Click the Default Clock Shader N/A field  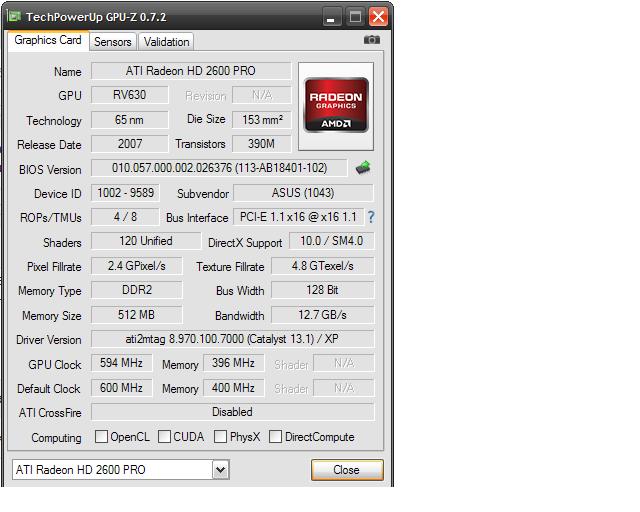[344, 388]
